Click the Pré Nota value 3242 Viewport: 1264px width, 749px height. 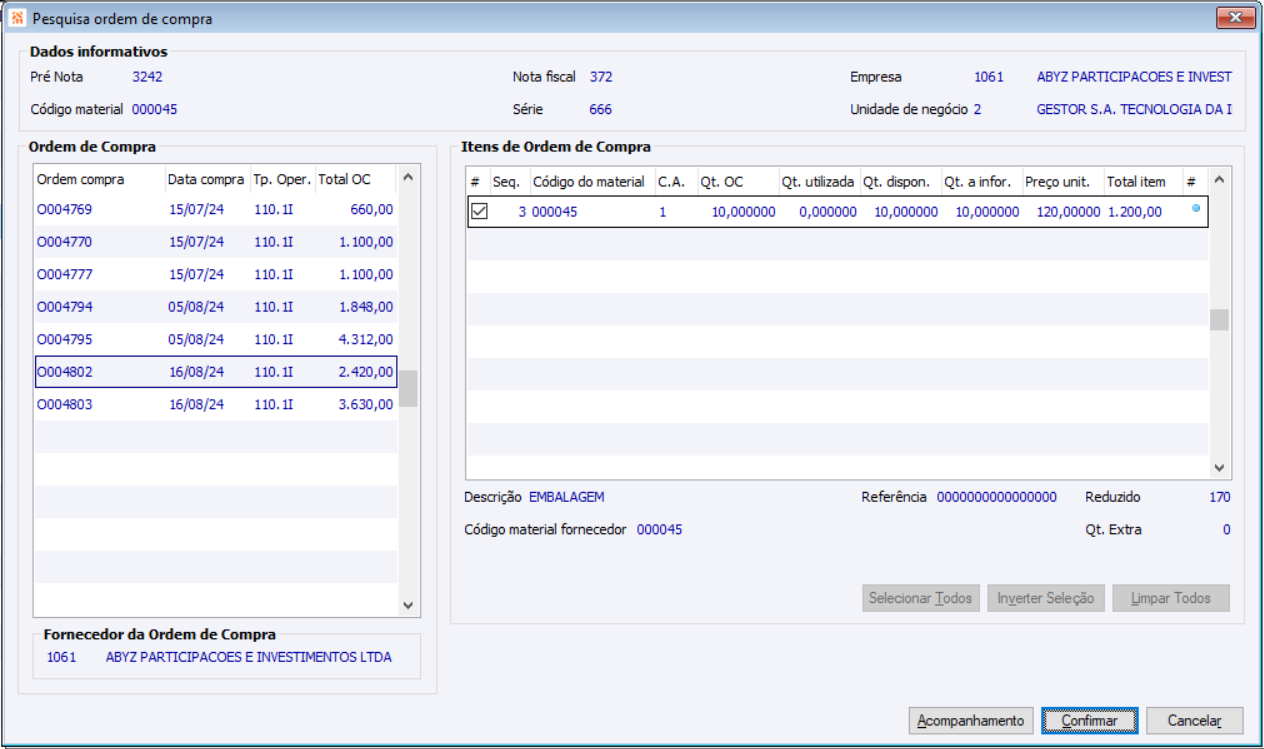147,76
